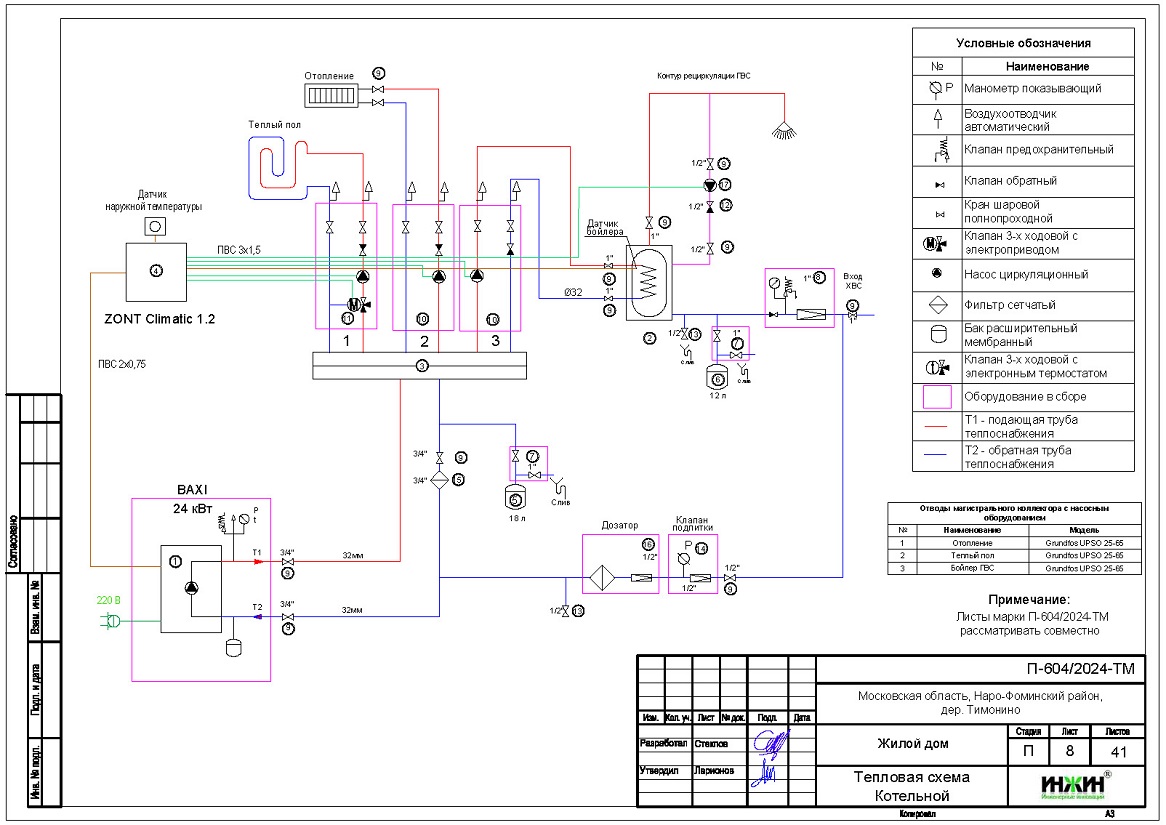Select the outdoor temperature sensor symbol

pyautogui.click(x=156, y=227)
